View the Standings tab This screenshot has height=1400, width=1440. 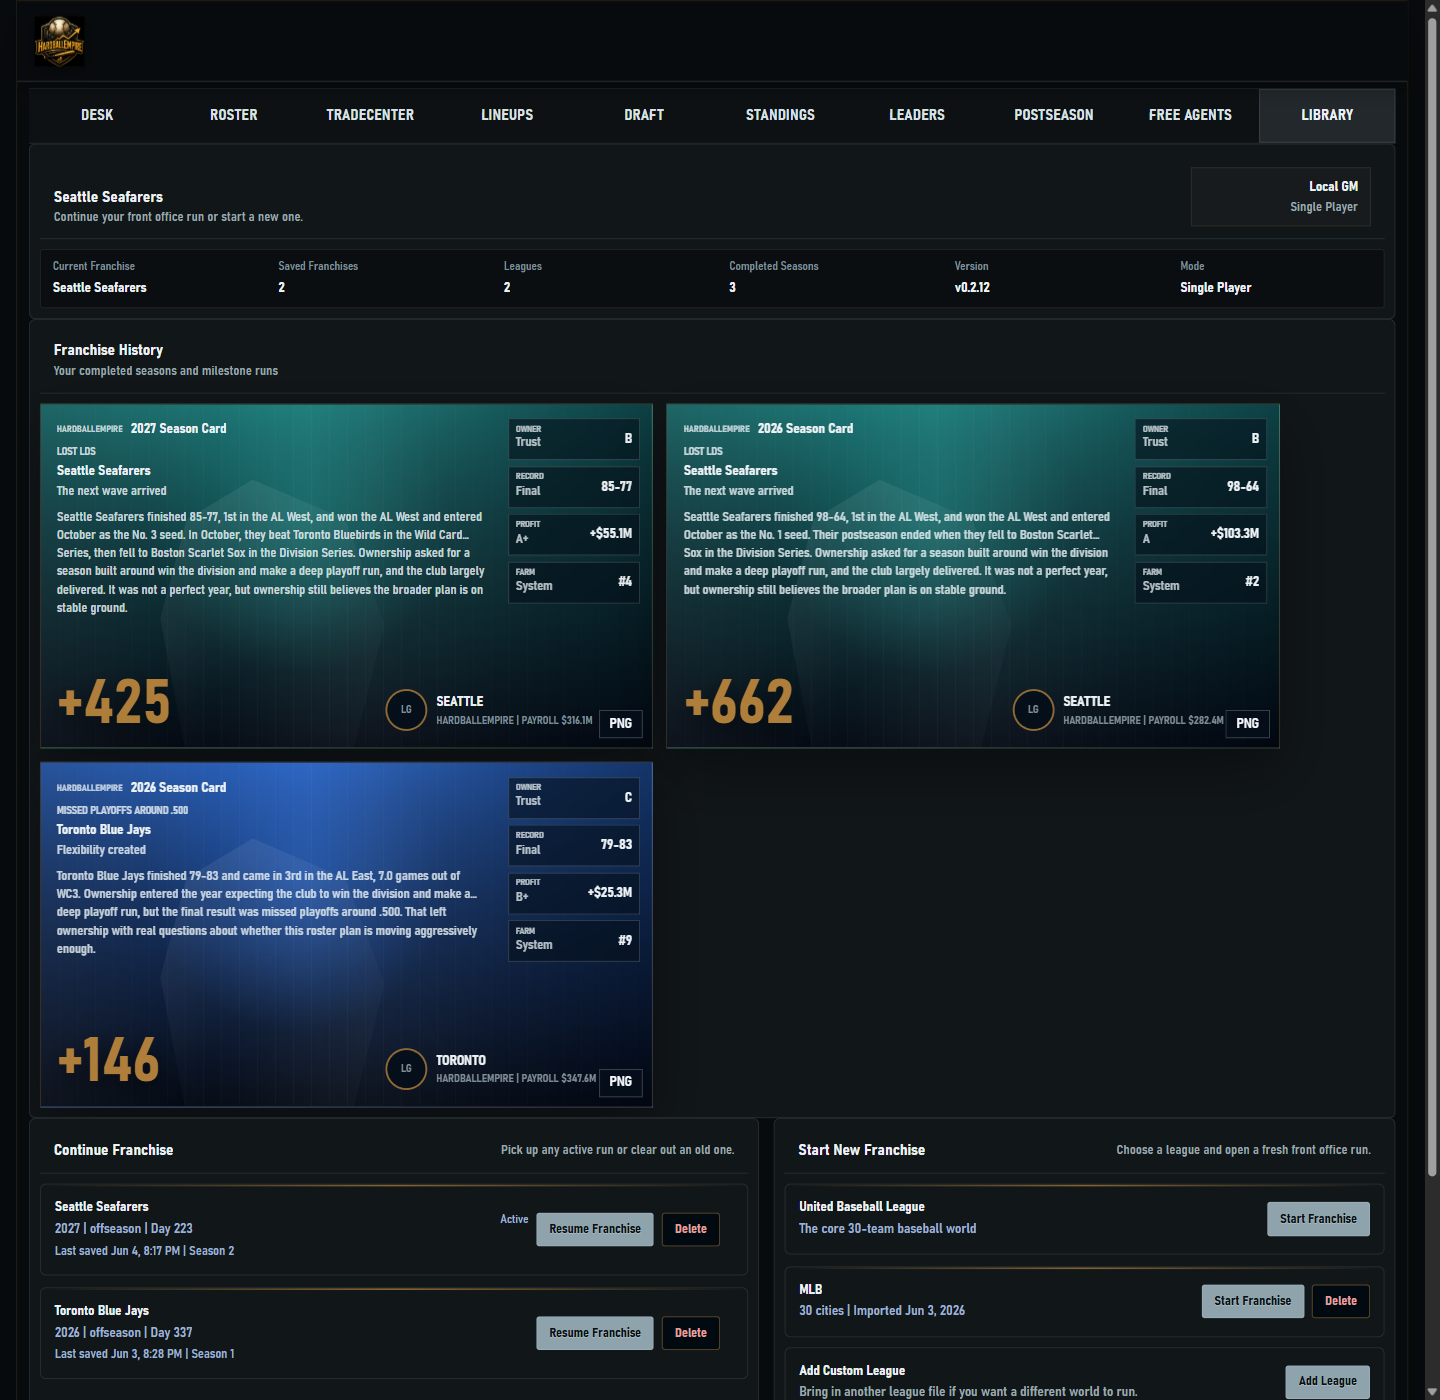point(780,115)
